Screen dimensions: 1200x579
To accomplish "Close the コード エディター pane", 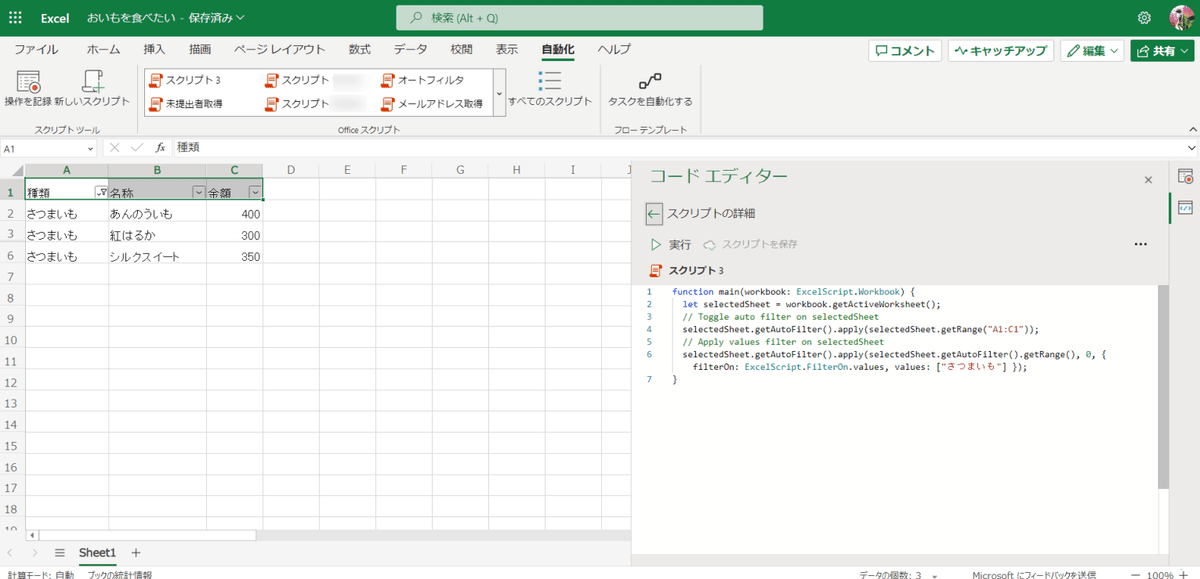I will 1148,179.
